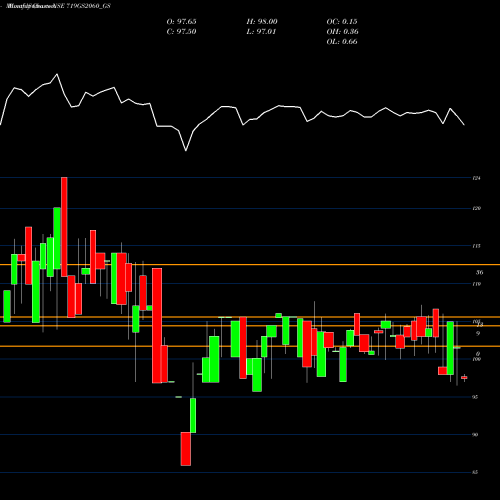500x500 pixels.
Task: Click the 90 price axis label
Action: tap(475, 435)
